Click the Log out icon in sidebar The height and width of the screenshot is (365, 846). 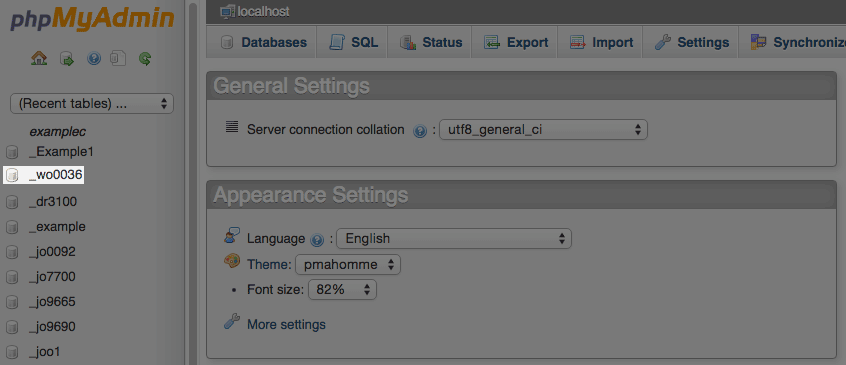(x=66, y=58)
